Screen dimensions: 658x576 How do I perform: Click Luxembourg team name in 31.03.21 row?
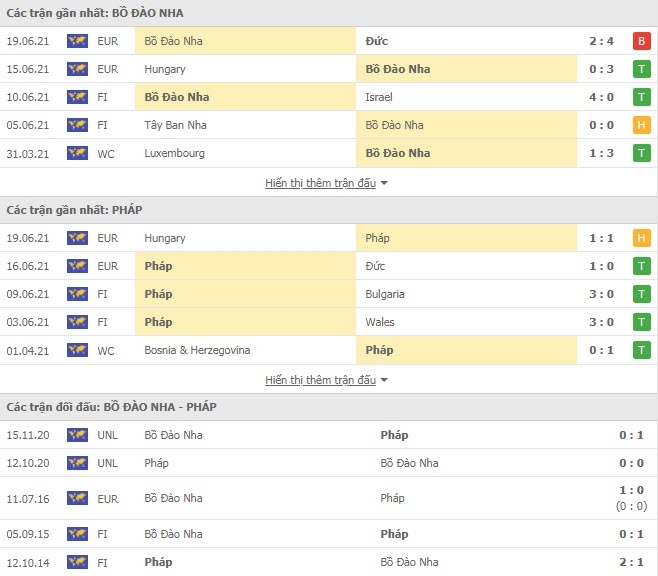pyautogui.click(x=174, y=154)
